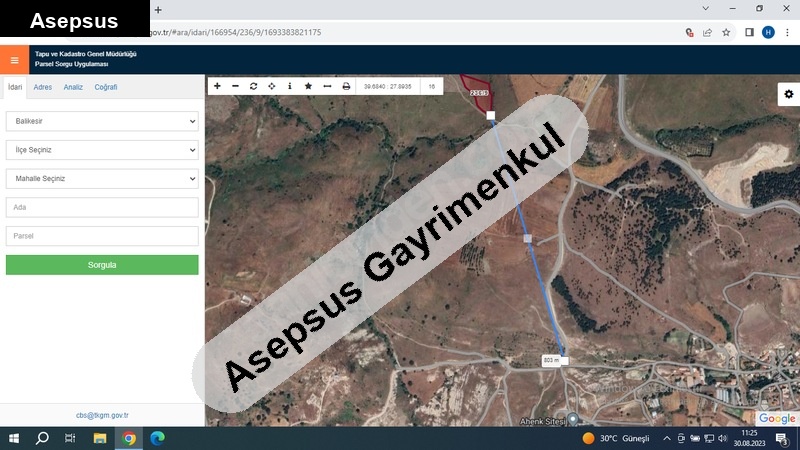Viewport: 800px width, 450px height.
Task: Switch to the Adres tab
Action: (43, 87)
